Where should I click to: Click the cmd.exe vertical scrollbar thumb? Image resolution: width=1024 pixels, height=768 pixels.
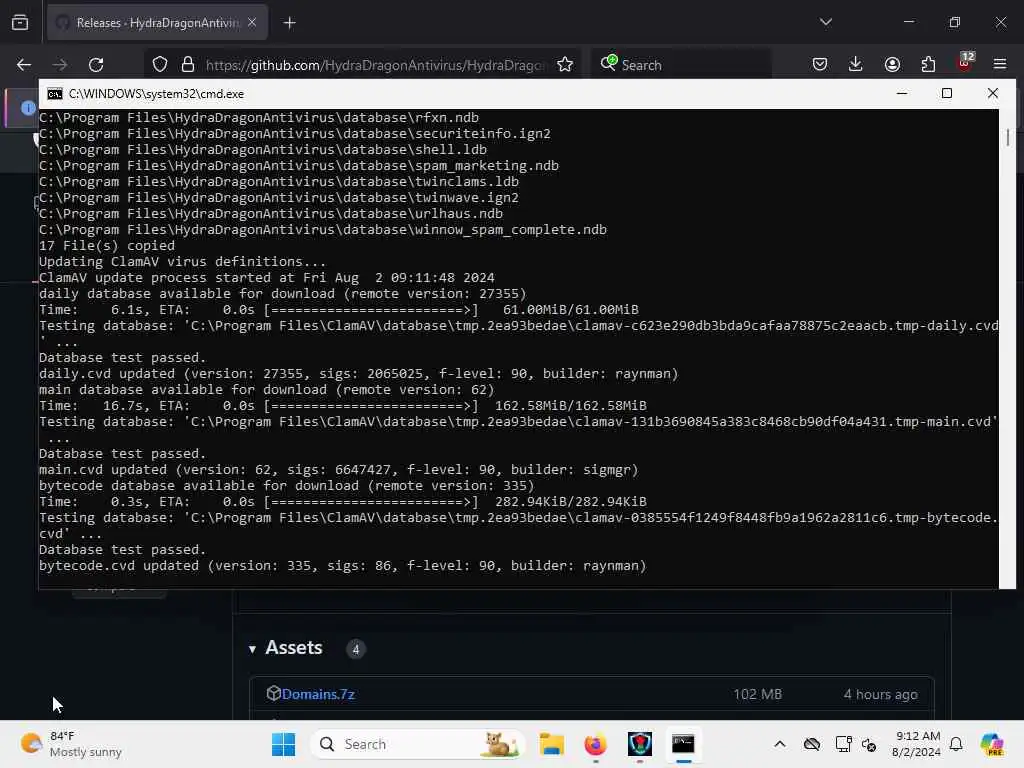(x=1008, y=137)
